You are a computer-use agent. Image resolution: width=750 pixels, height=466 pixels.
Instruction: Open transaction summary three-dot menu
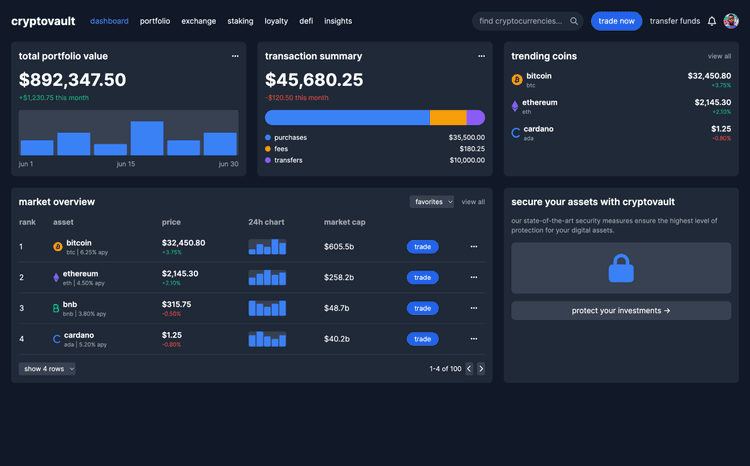(481, 57)
